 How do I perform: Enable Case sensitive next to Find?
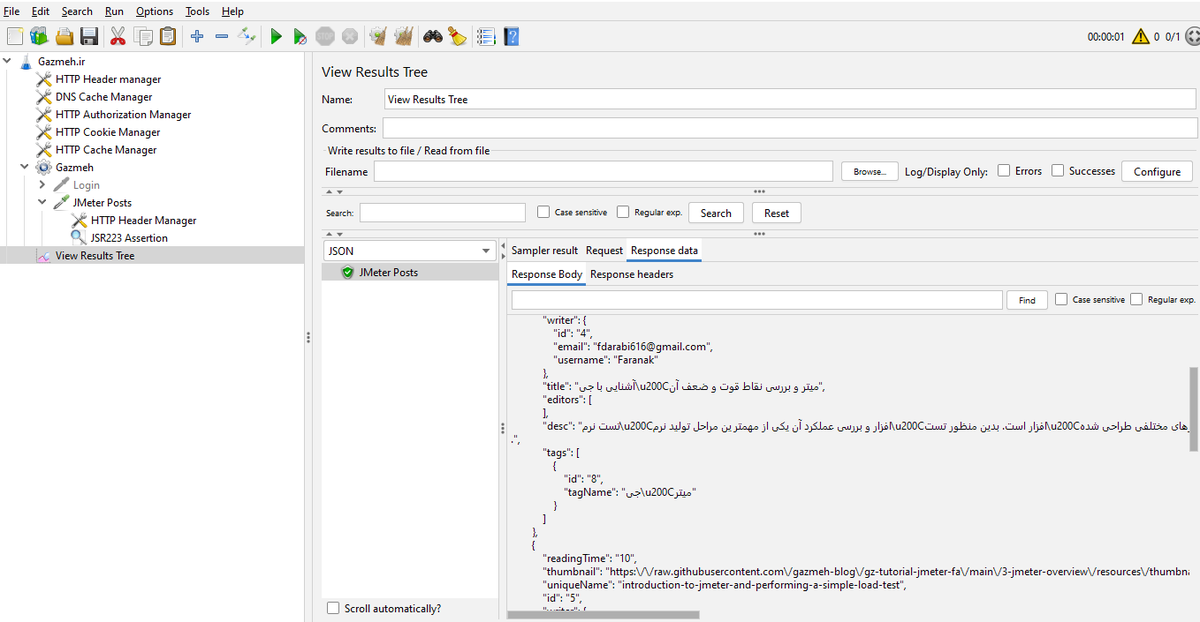[x=1061, y=299]
